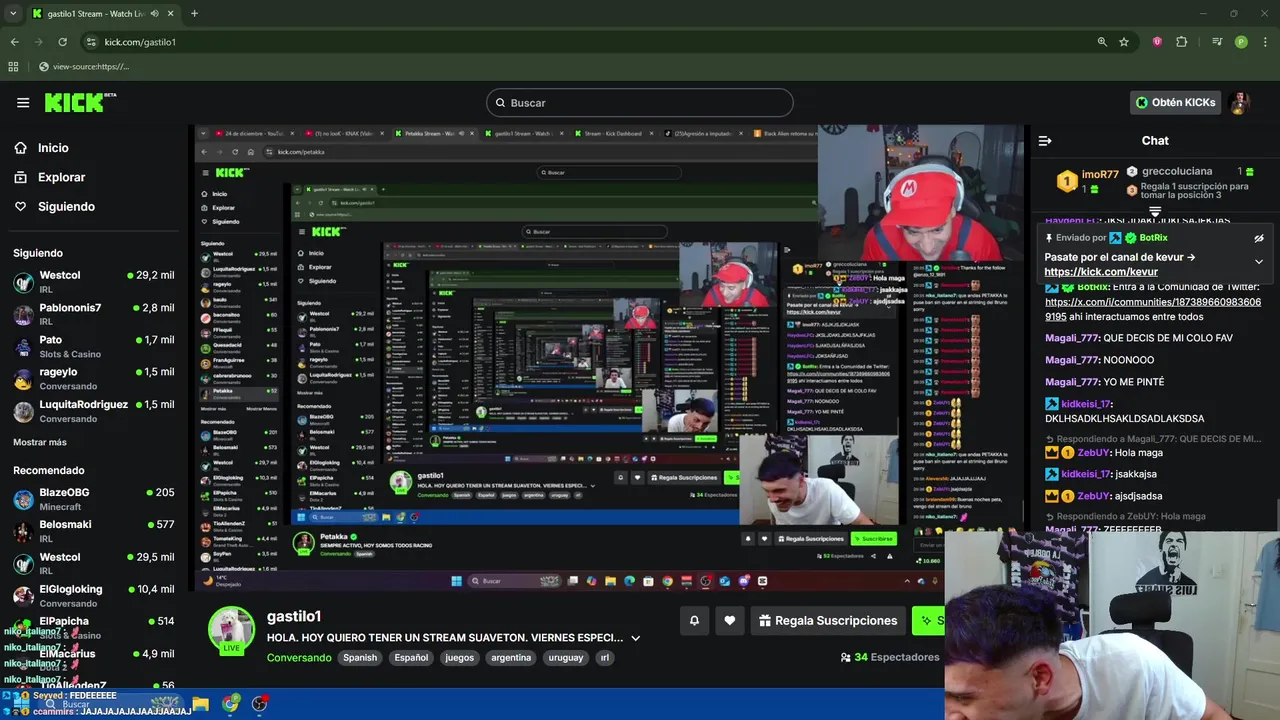
Task: Click the browser back arrow
Action: [14, 42]
